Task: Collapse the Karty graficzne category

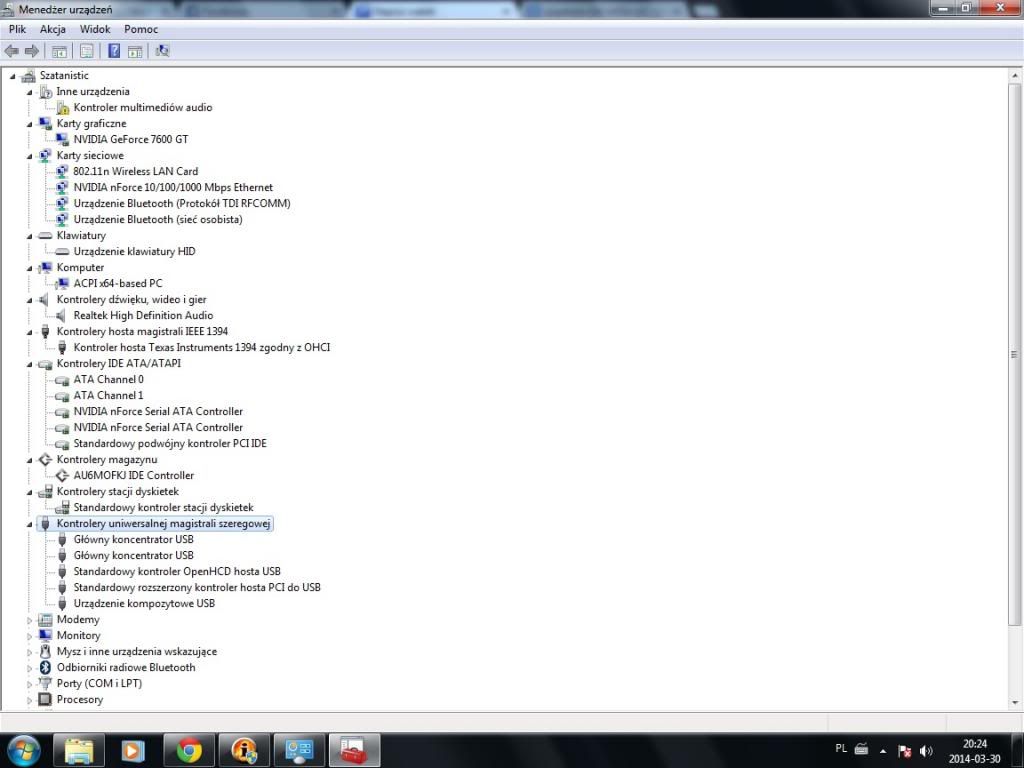Action: 29,124
